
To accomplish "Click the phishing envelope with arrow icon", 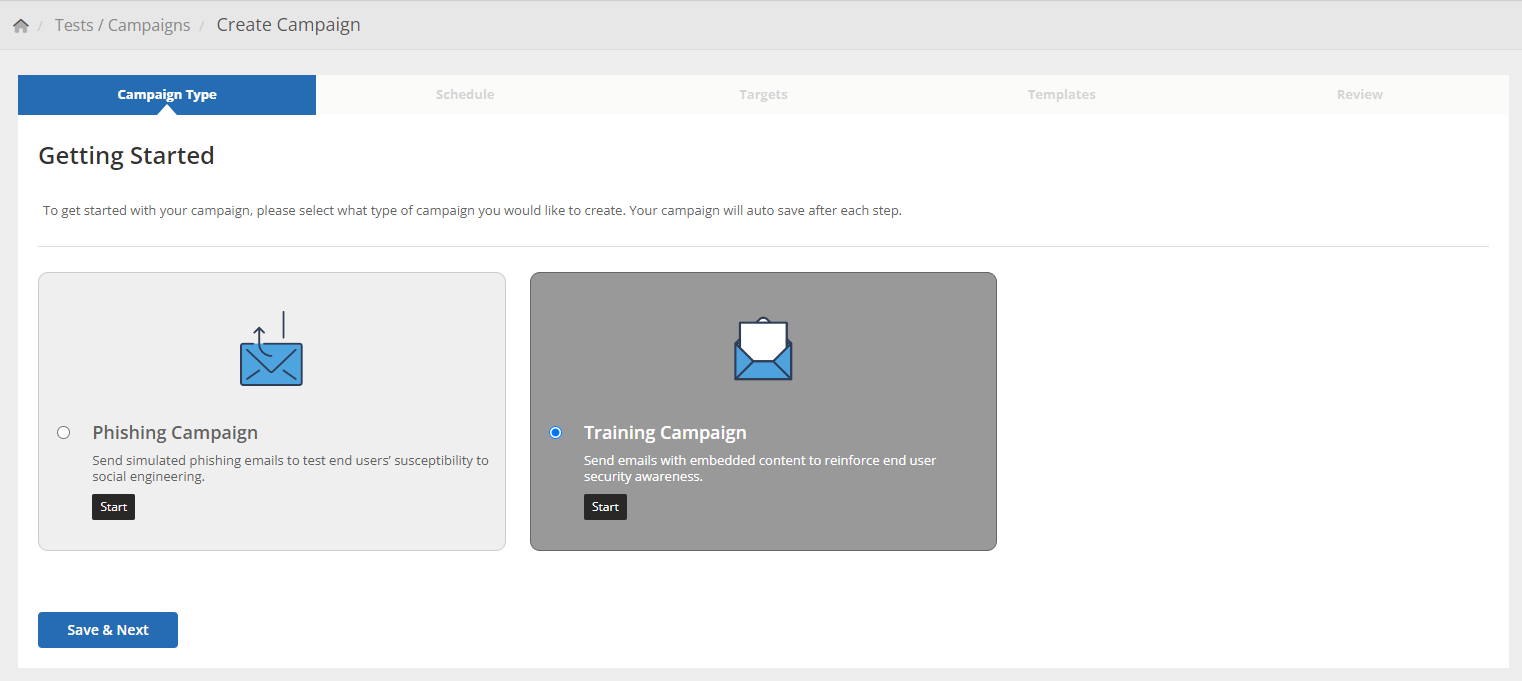I will point(271,348).
